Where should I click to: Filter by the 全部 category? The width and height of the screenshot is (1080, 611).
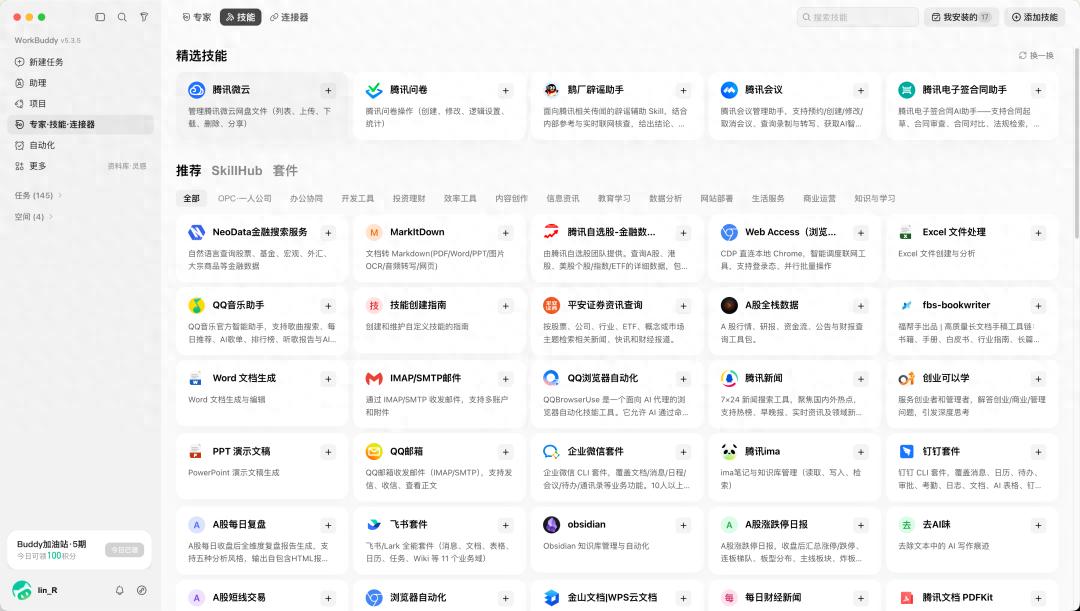pos(191,198)
